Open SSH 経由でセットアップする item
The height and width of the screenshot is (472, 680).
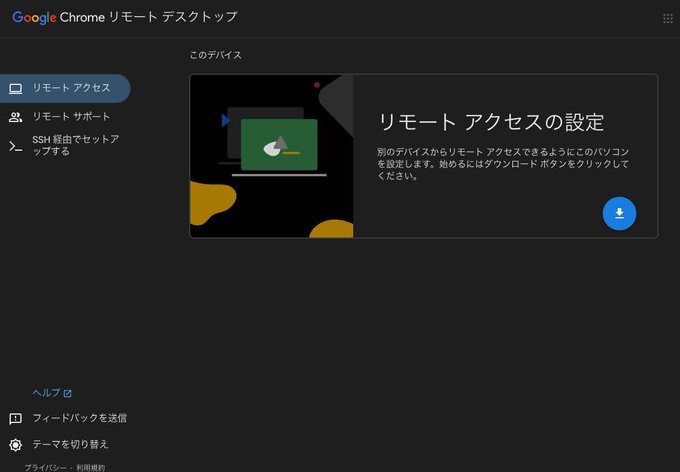[65, 145]
